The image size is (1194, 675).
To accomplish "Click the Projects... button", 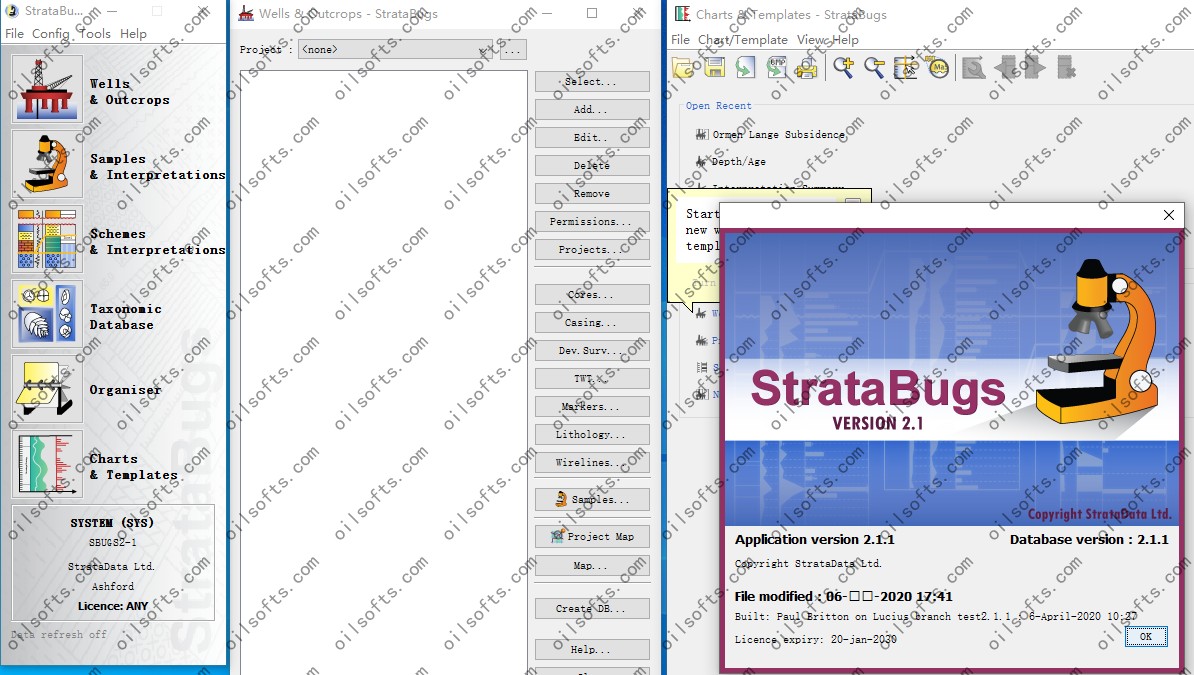I will 592,250.
